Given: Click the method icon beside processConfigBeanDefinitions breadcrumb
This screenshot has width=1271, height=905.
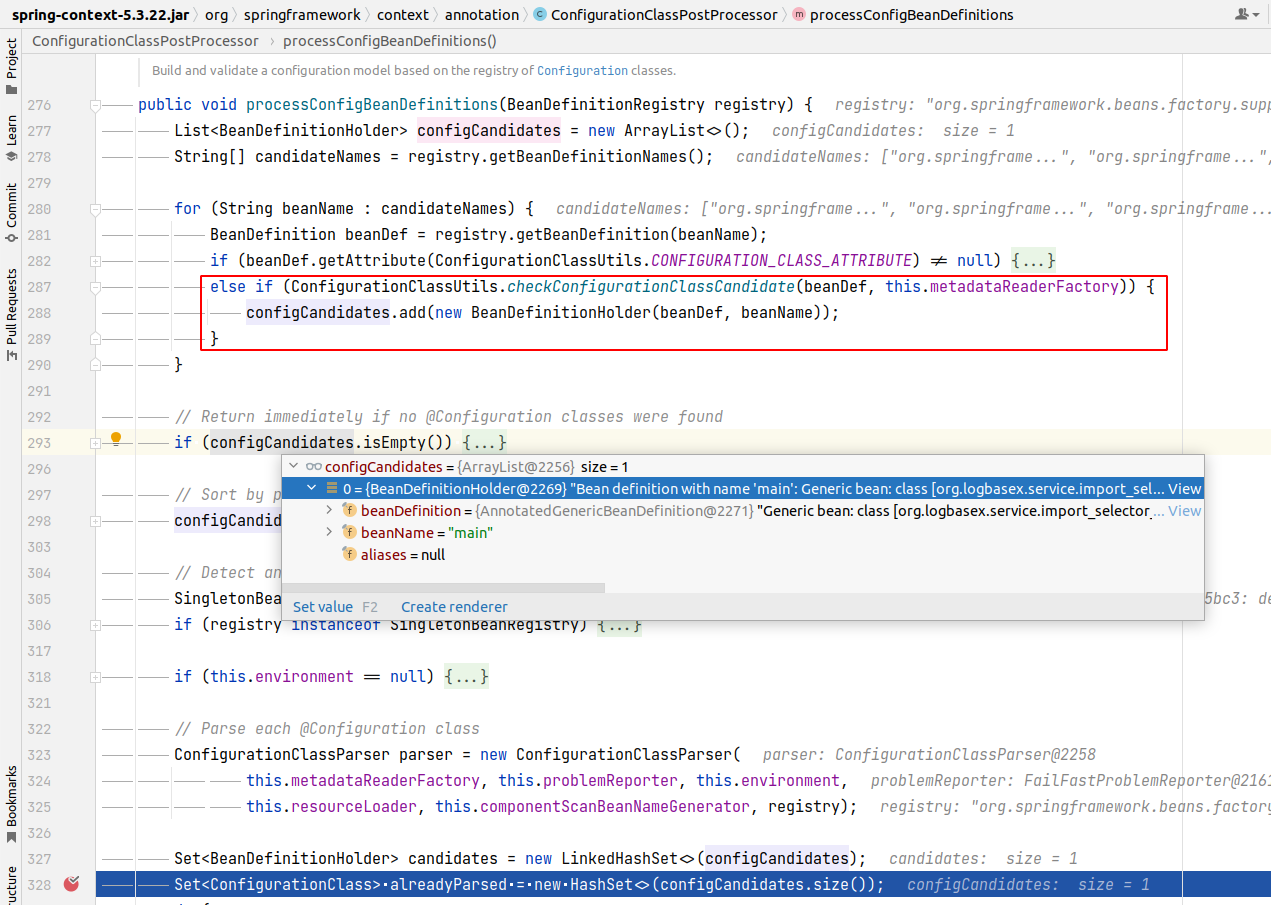Looking at the screenshot, I should tap(797, 15).
